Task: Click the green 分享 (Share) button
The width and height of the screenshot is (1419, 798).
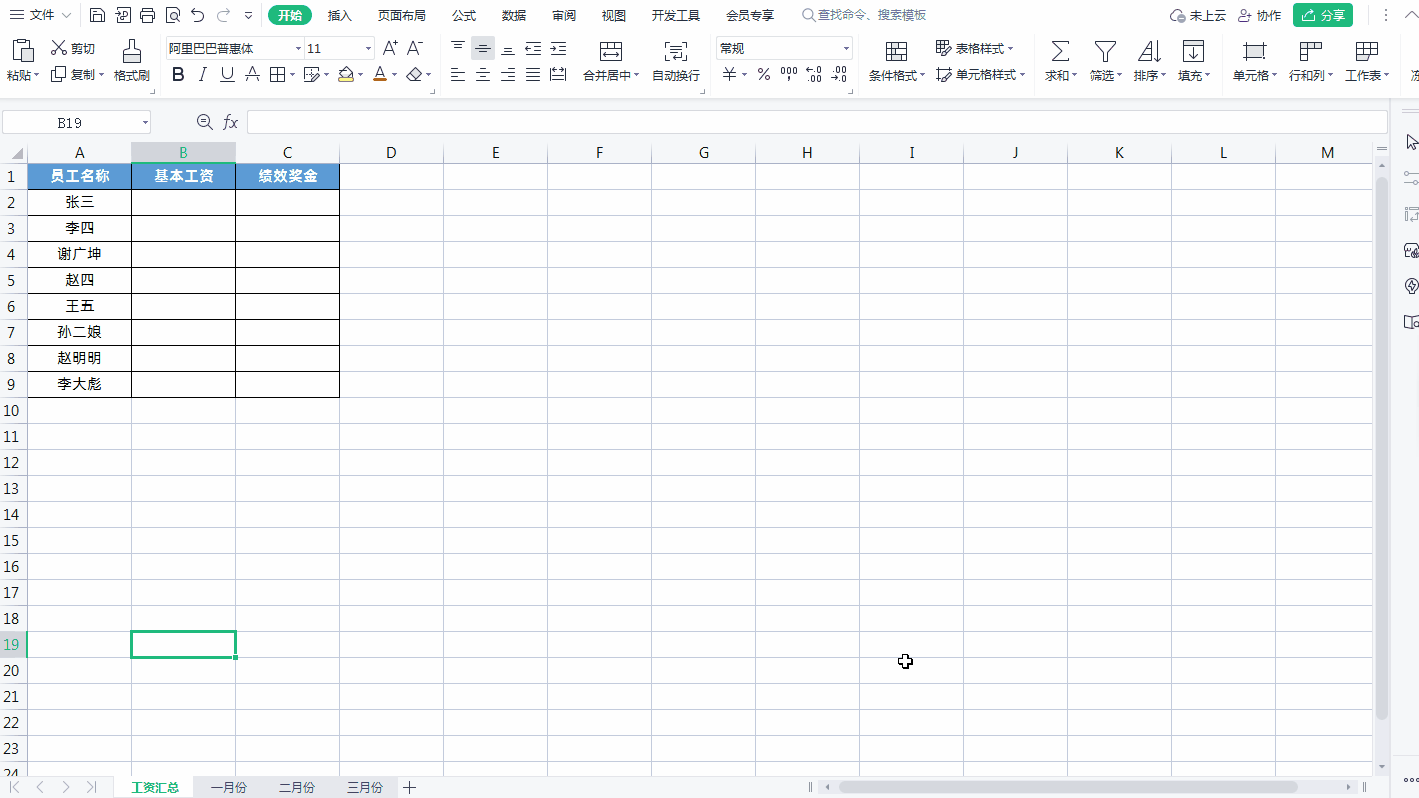Action: click(x=1322, y=15)
